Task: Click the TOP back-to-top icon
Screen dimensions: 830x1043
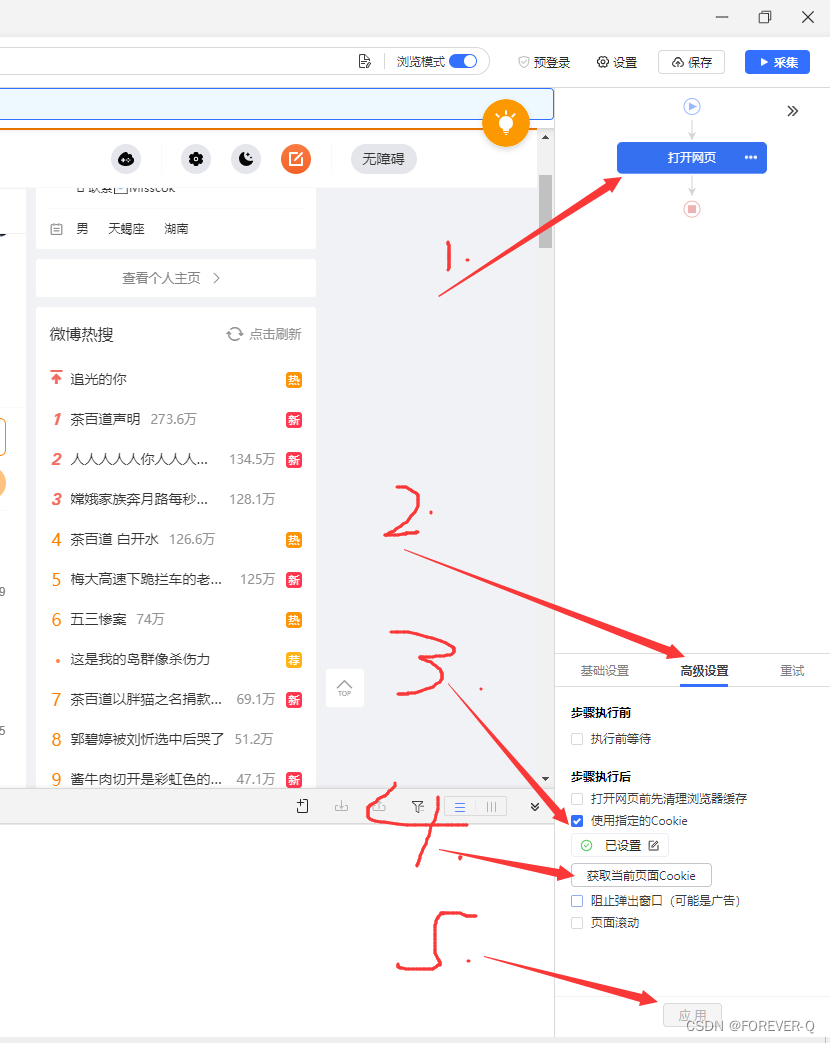Action: point(345,688)
